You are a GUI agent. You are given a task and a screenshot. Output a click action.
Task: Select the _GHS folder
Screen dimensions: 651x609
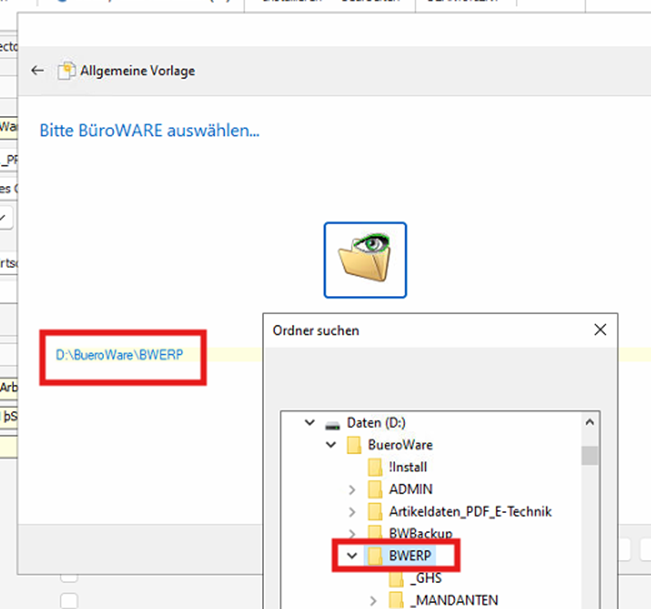click(x=426, y=578)
